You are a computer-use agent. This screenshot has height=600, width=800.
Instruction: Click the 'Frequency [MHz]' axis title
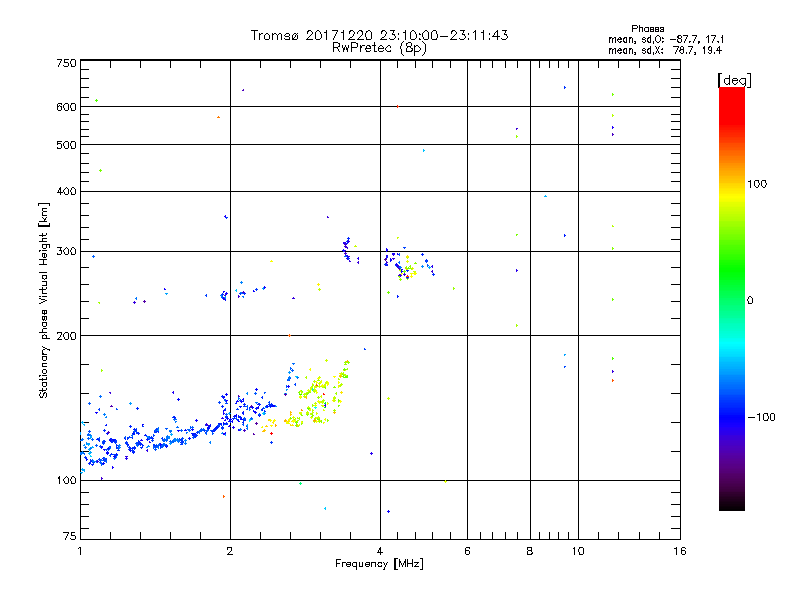(x=379, y=564)
